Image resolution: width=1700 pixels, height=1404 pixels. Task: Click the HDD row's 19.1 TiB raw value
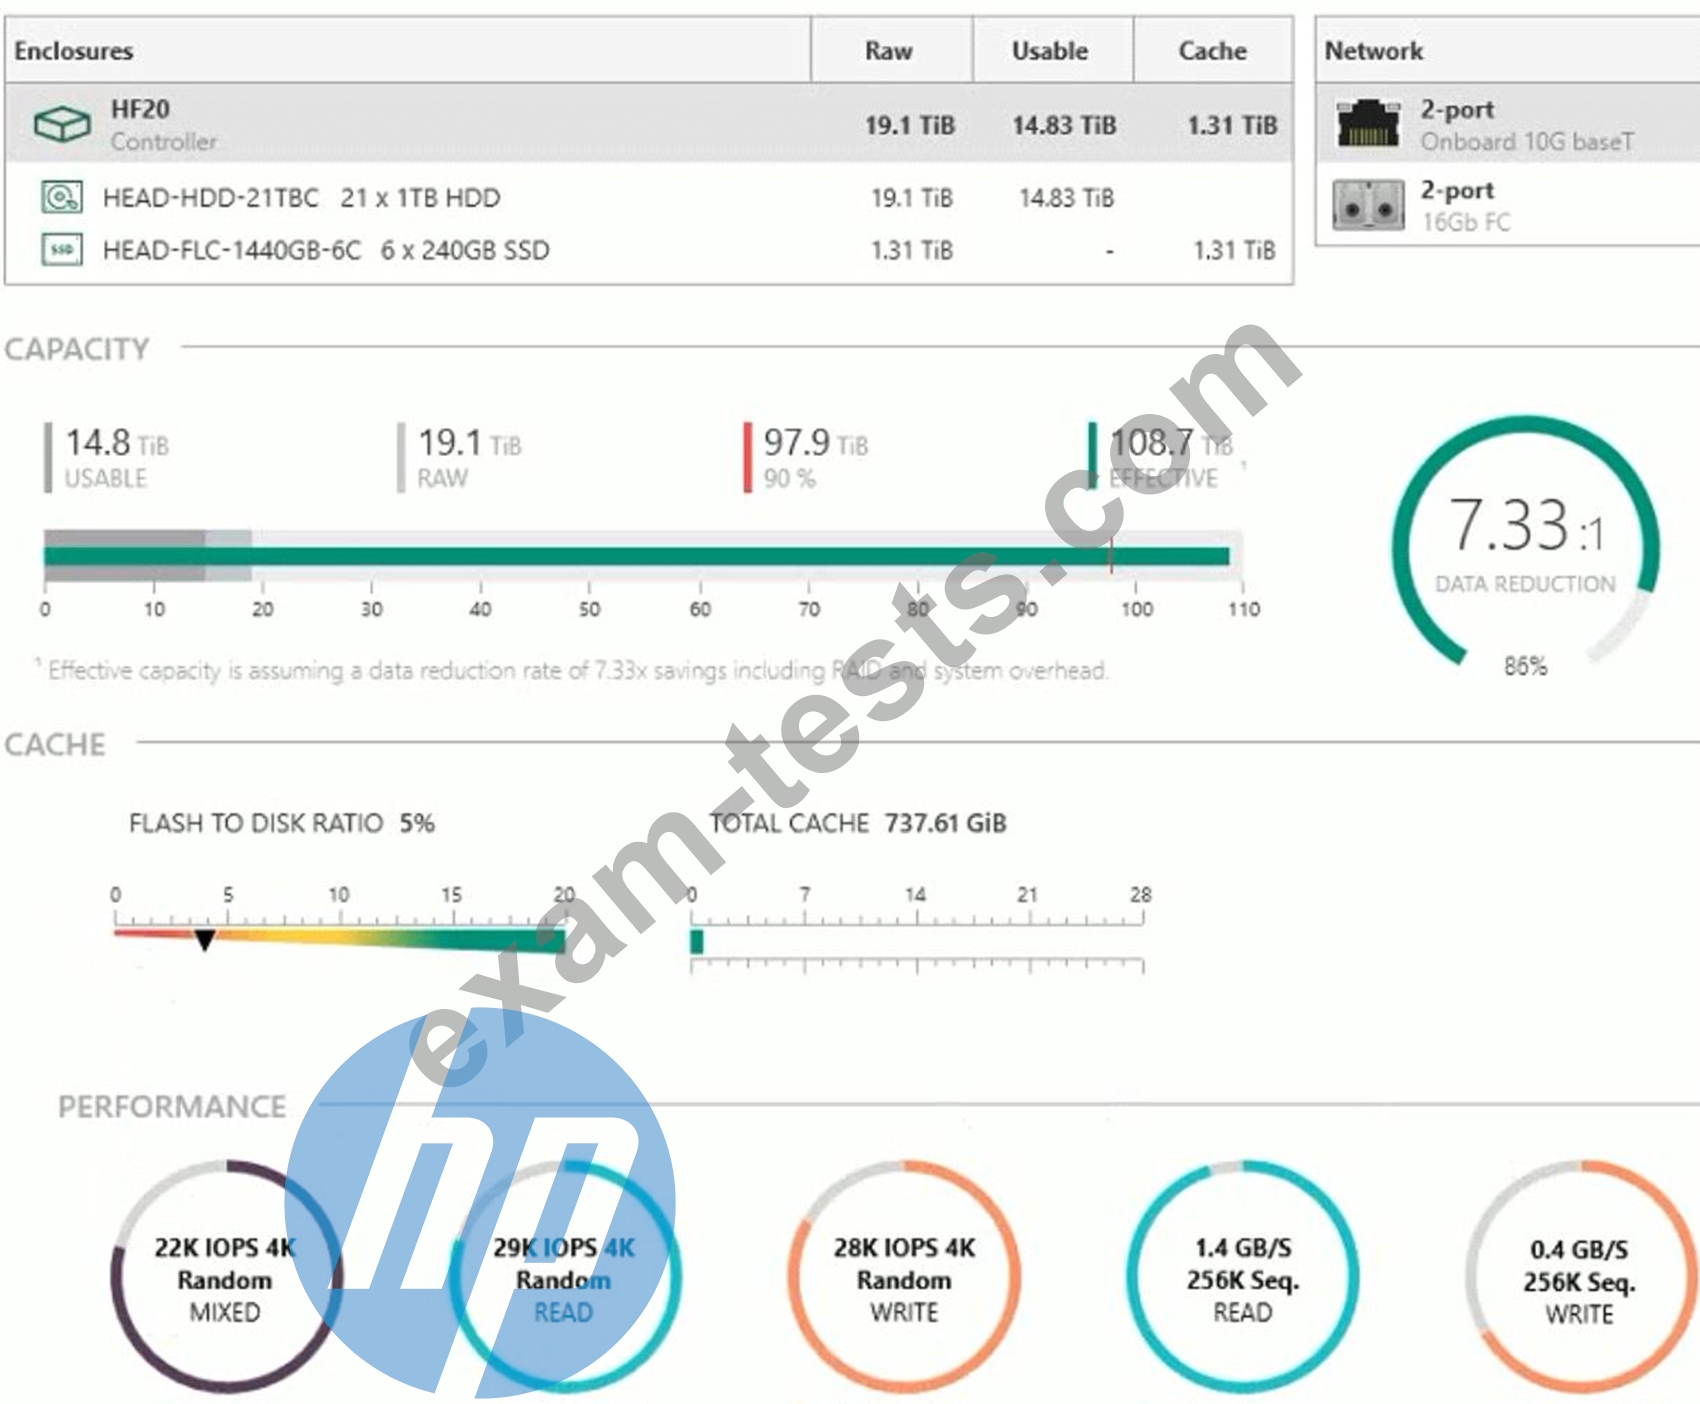coord(911,198)
